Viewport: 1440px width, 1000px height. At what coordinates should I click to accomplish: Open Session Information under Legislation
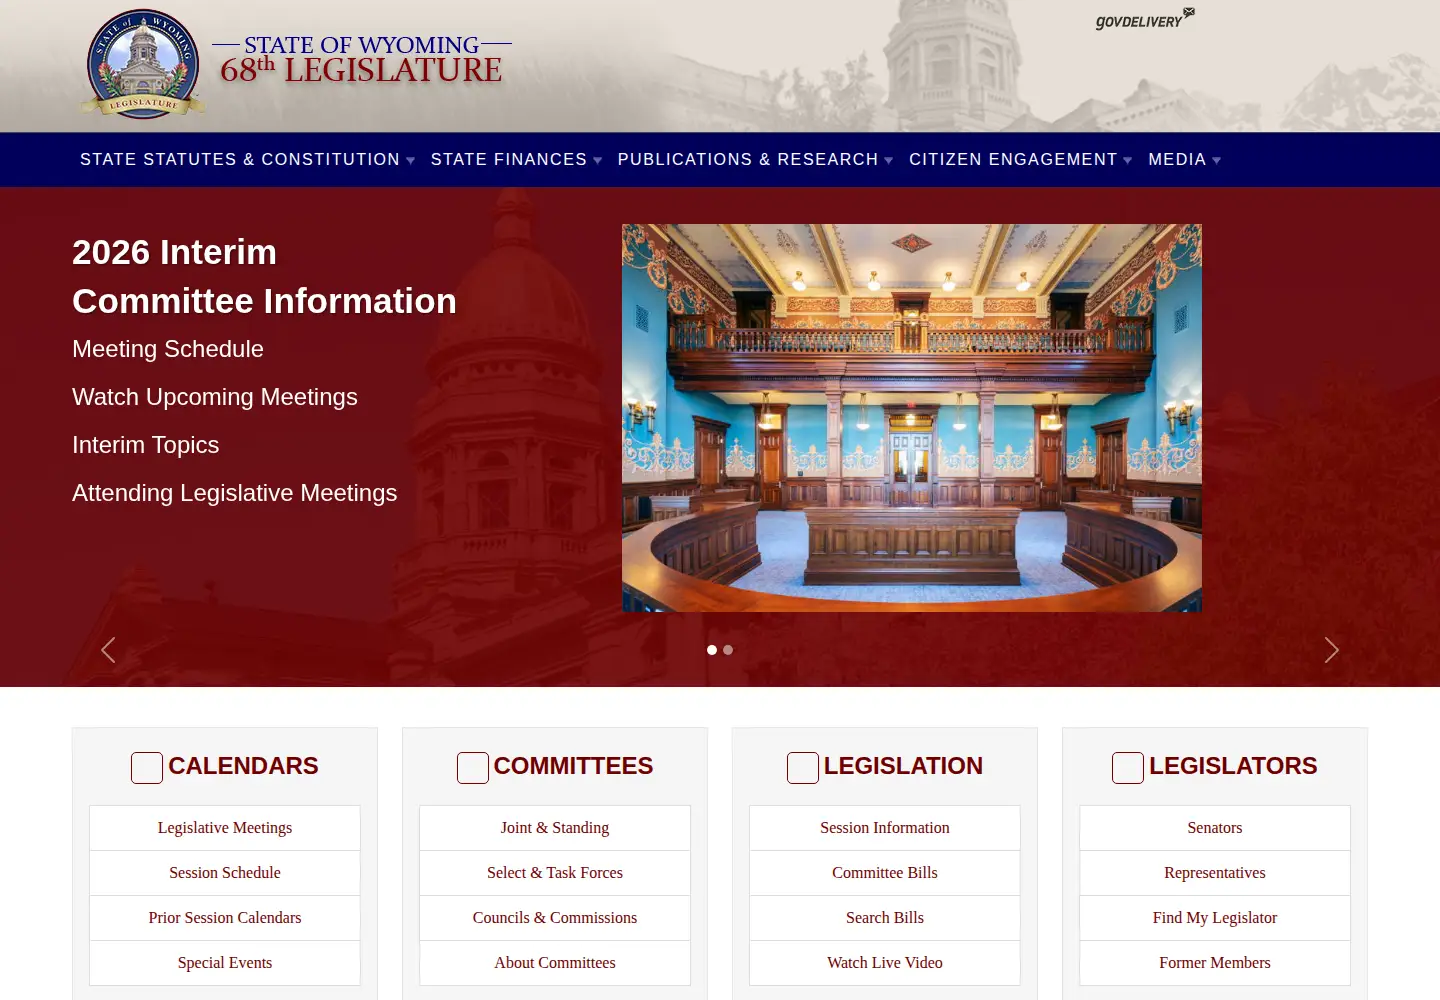click(885, 828)
